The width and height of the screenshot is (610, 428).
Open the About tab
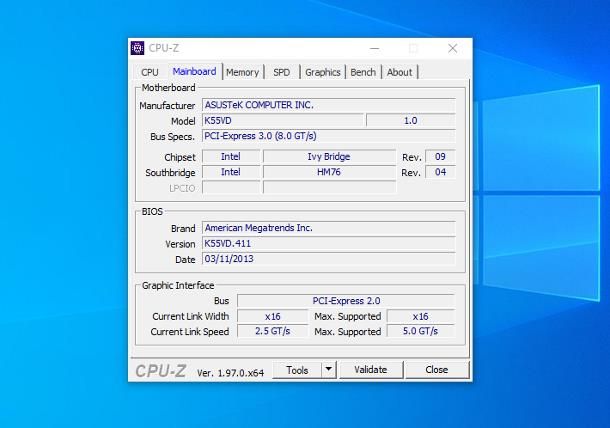click(x=400, y=72)
